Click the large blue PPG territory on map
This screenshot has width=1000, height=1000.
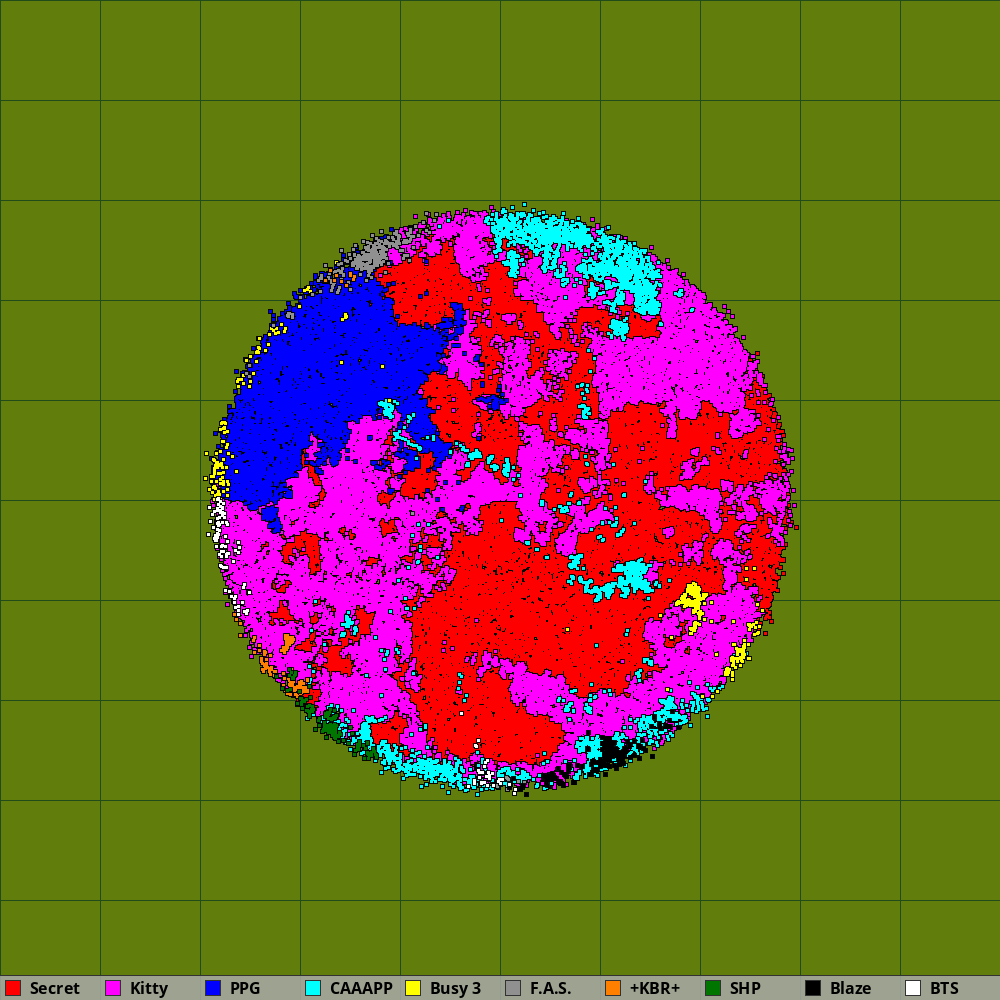pyautogui.click(x=320, y=380)
